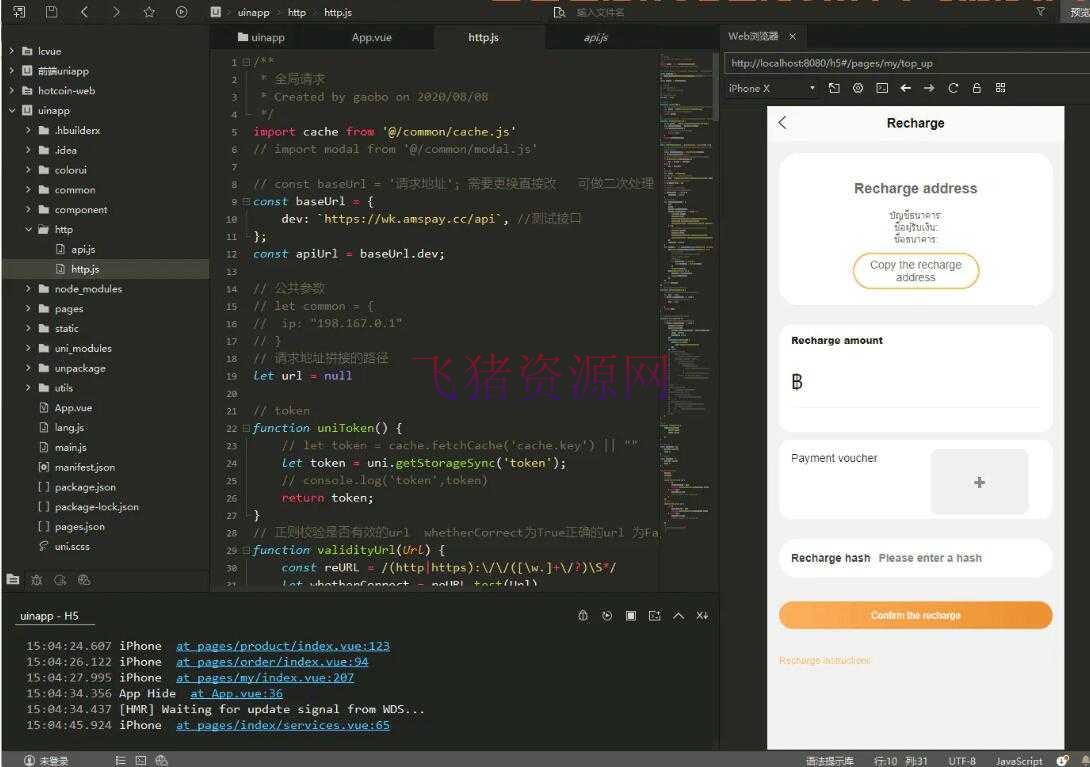Open the browser console terminal icon
The image size is (1090, 767).
coord(881,88)
